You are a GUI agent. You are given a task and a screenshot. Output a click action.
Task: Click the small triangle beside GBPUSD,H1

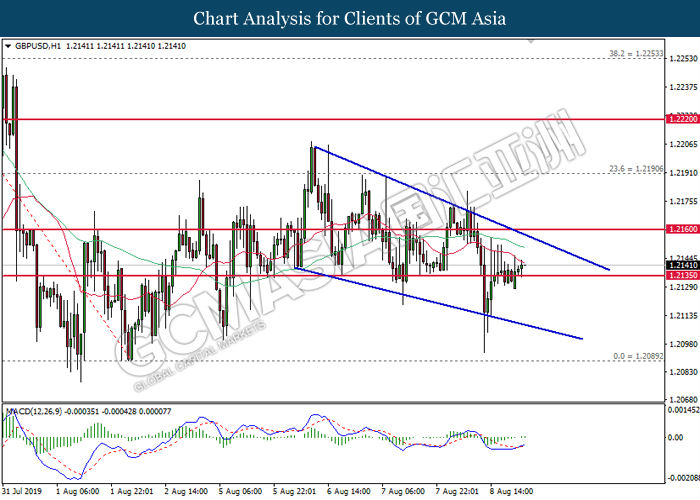pyautogui.click(x=8, y=46)
